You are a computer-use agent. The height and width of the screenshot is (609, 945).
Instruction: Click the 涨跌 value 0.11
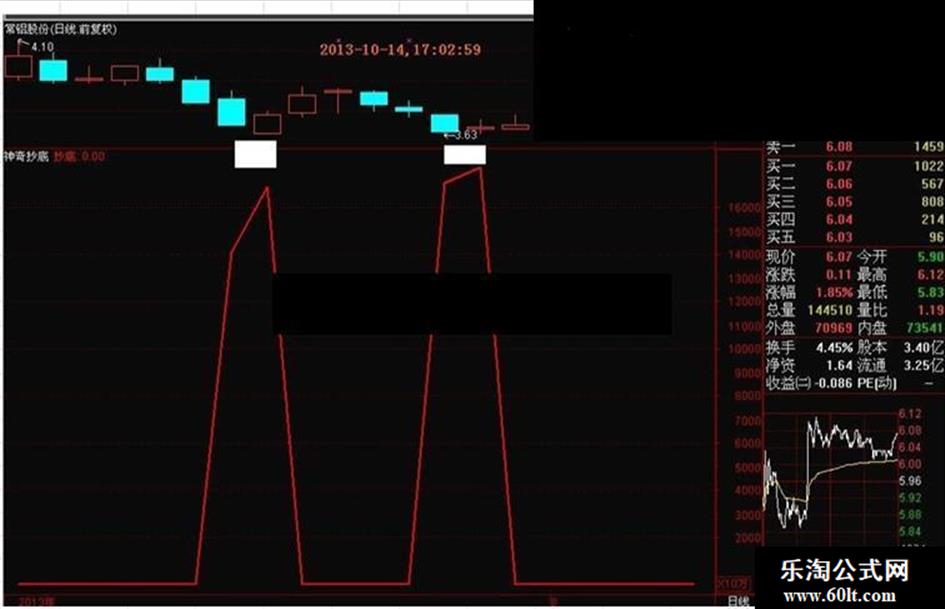[x=839, y=275]
